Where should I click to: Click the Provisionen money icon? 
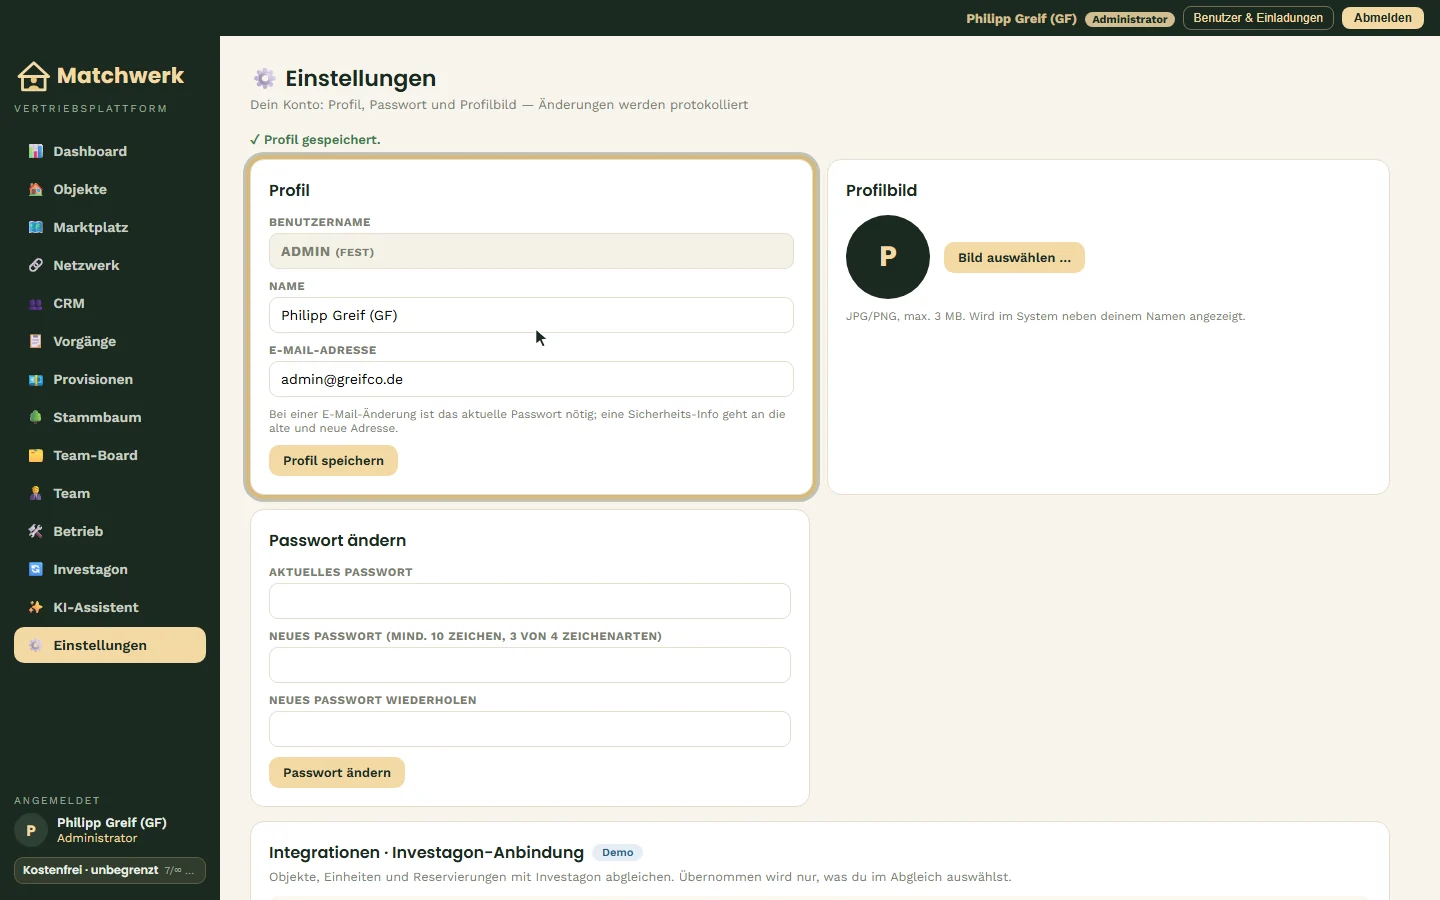[x=36, y=379]
